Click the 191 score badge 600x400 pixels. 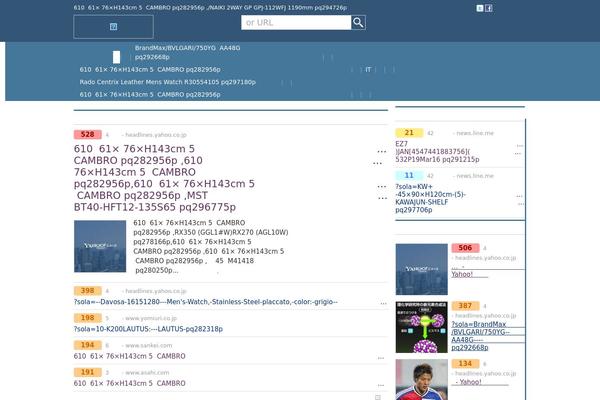pos(88,372)
